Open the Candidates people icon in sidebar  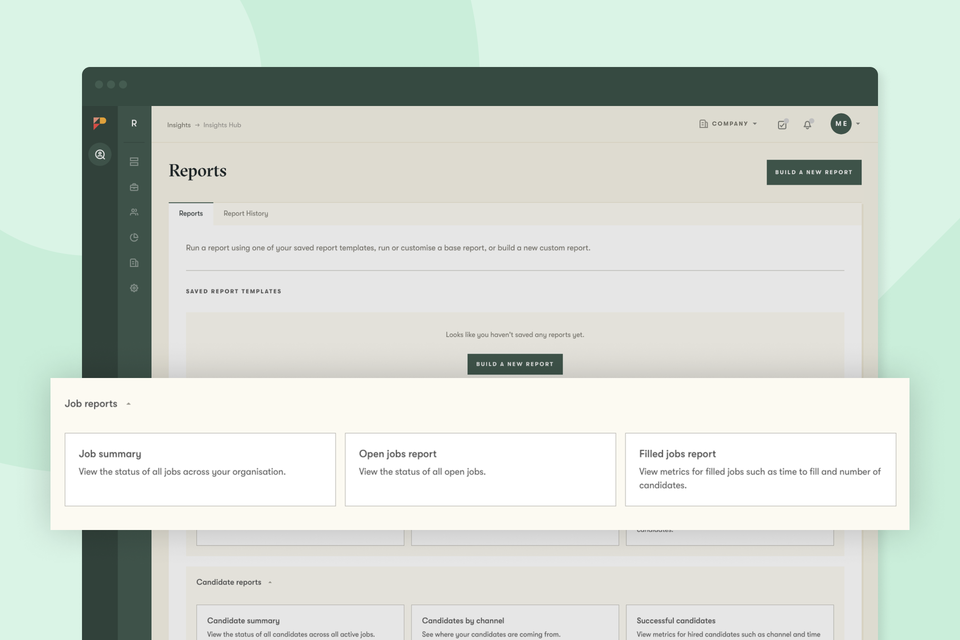[x=133, y=211]
